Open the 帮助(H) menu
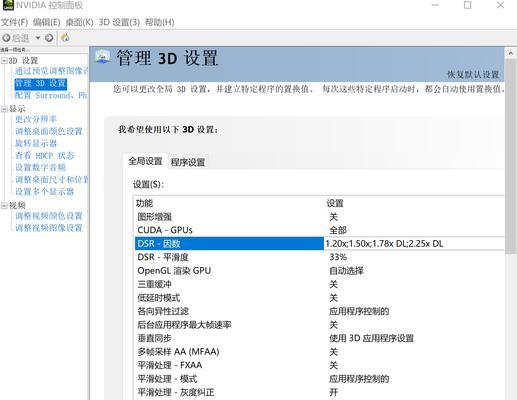Image resolution: width=517 pixels, height=400 pixels. click(x=160, y=22)
